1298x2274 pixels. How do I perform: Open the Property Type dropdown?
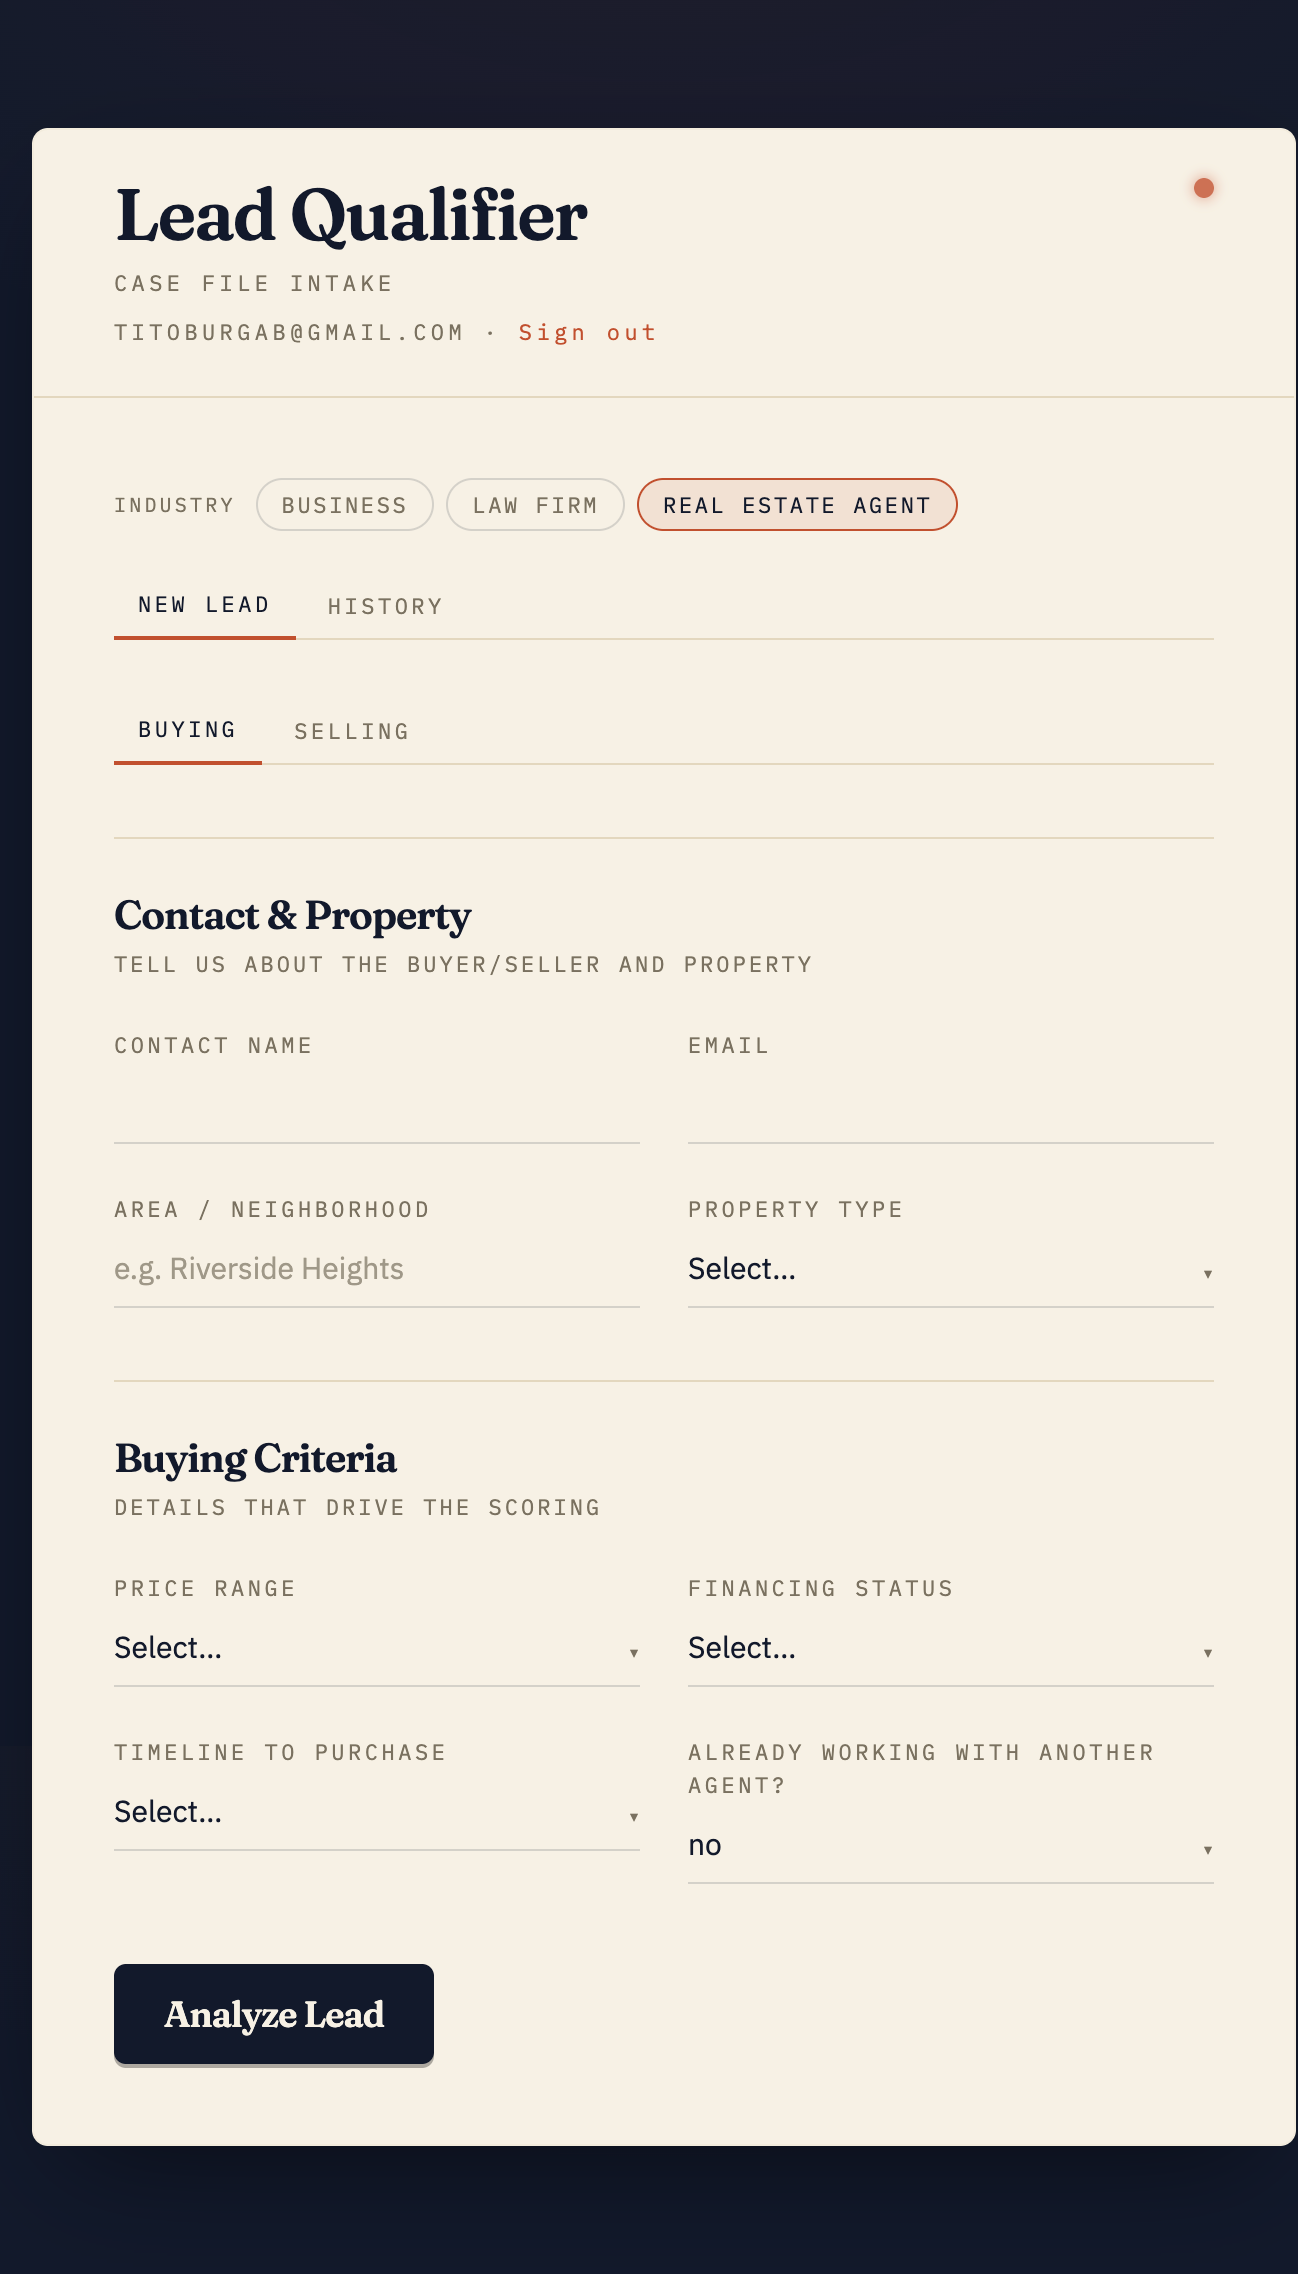[951, 1270]
